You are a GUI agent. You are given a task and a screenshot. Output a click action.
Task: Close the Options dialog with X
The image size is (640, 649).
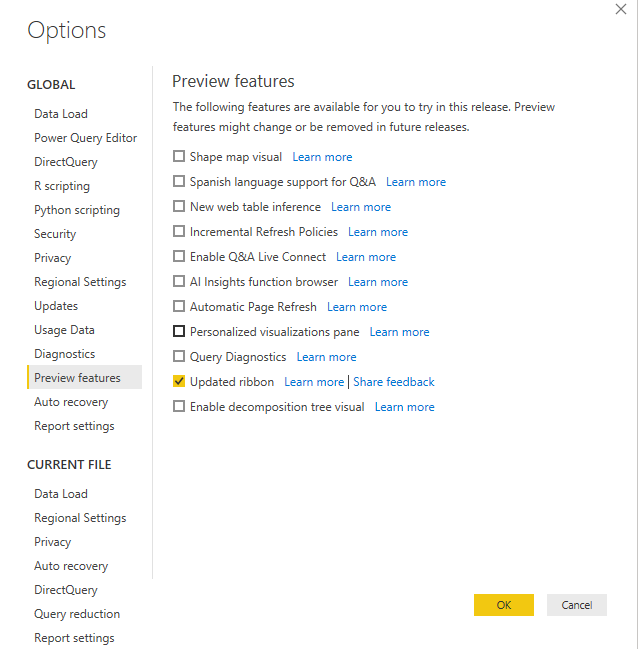coord(621,9)
